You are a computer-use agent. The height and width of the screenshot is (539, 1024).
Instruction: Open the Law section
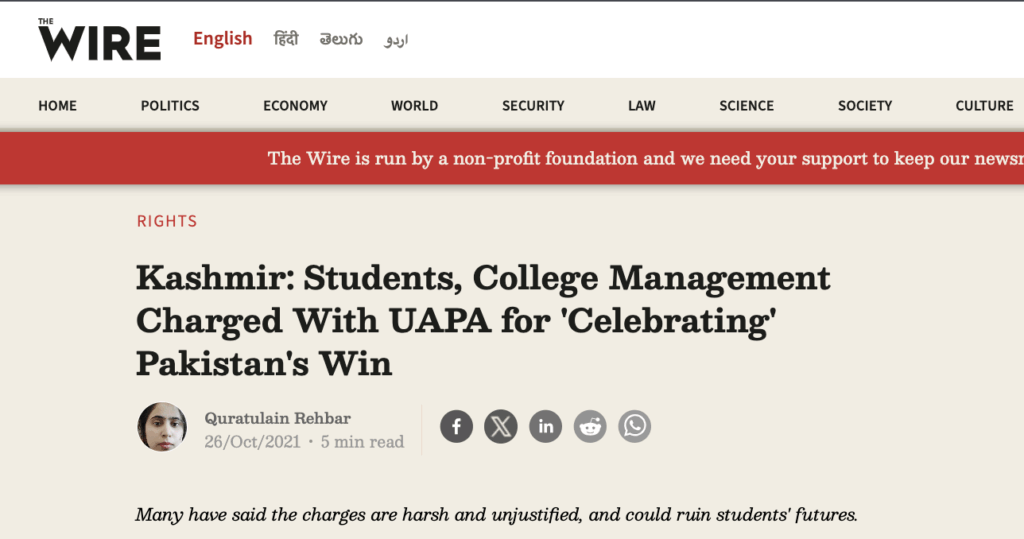(x=642, y=105)
